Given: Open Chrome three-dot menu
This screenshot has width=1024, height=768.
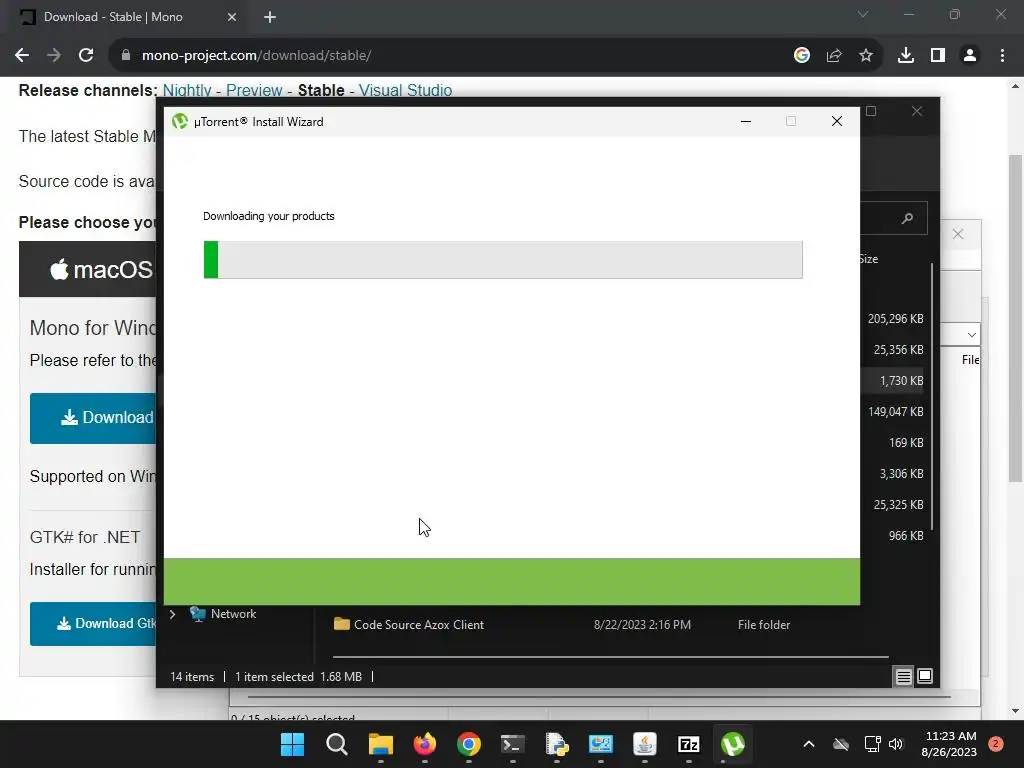Looking at the screenshot, I should point(1002,56).
